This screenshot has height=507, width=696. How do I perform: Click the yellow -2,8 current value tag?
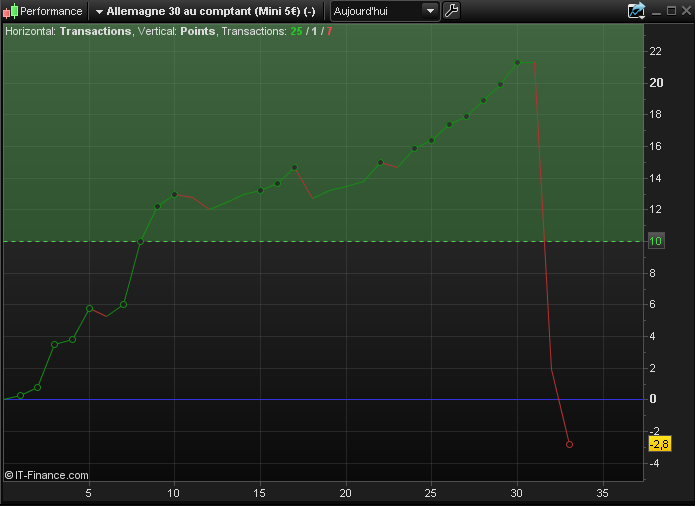[x=660, y=444]
